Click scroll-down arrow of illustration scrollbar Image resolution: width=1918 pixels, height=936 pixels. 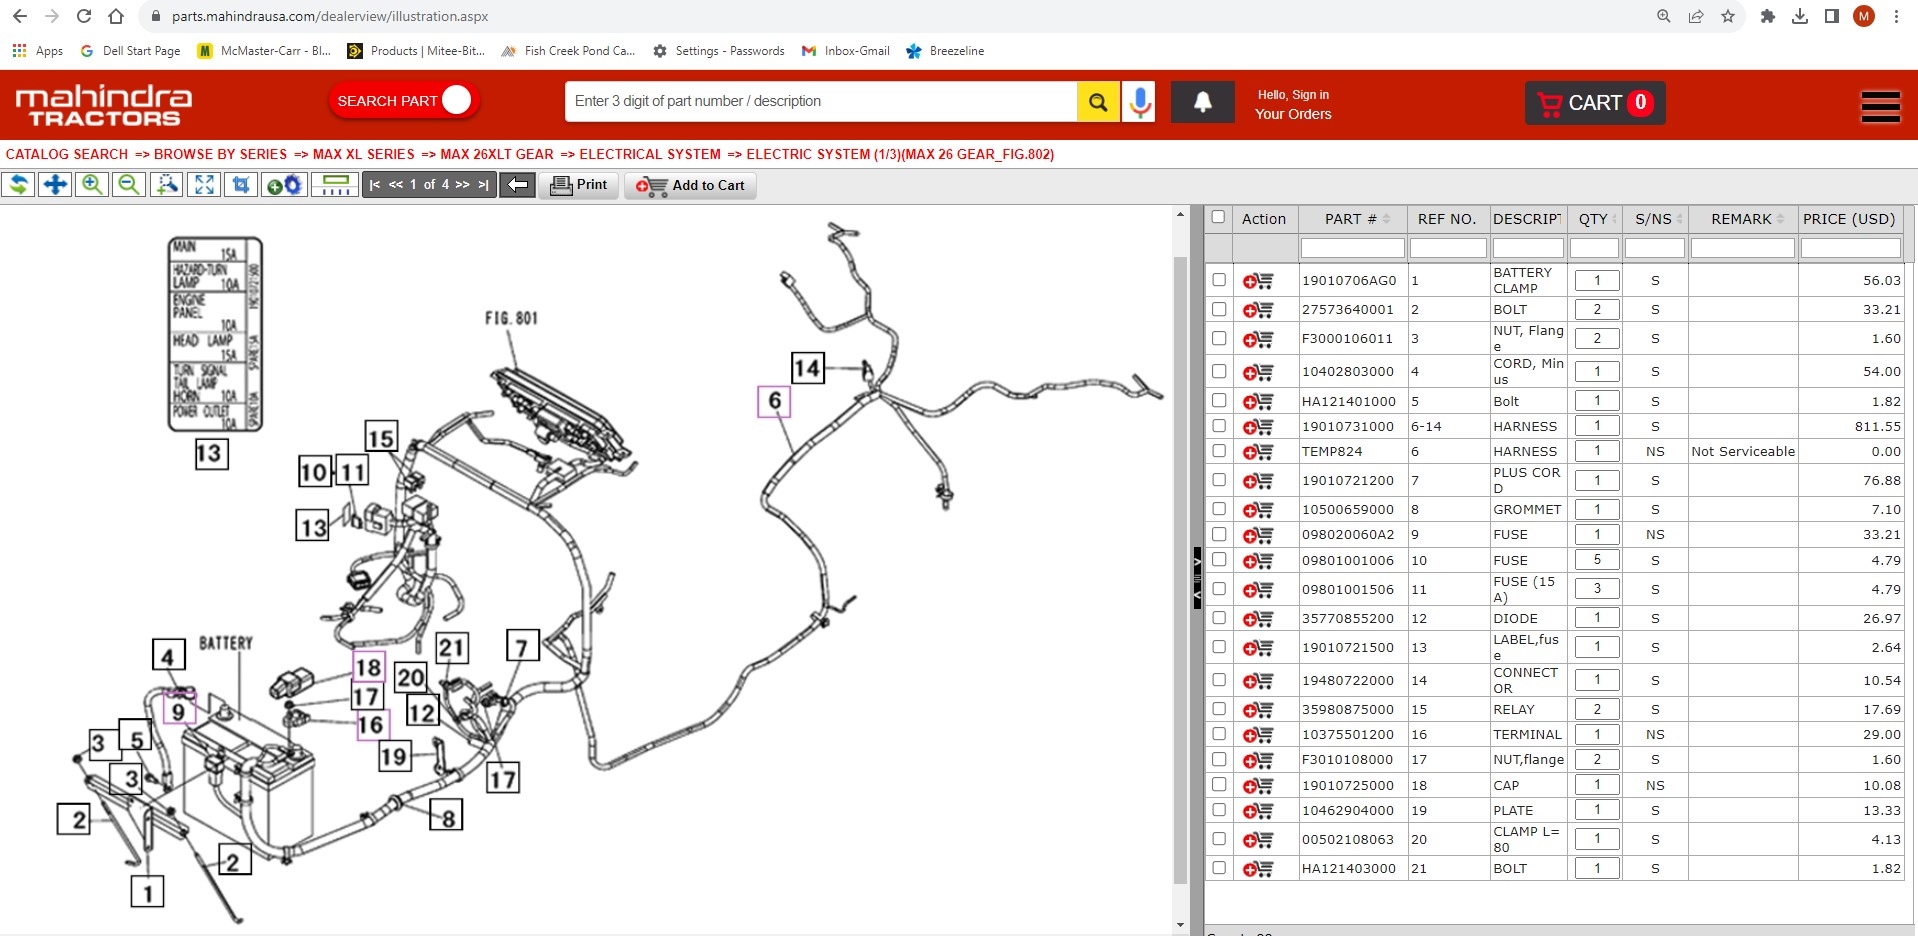click(x=1180, y=925)
